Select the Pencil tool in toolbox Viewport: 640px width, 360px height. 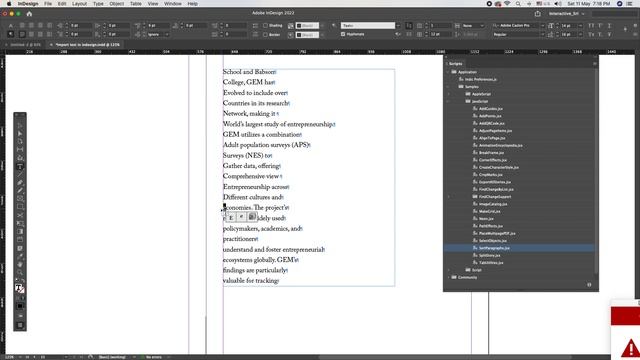point(20,191)
